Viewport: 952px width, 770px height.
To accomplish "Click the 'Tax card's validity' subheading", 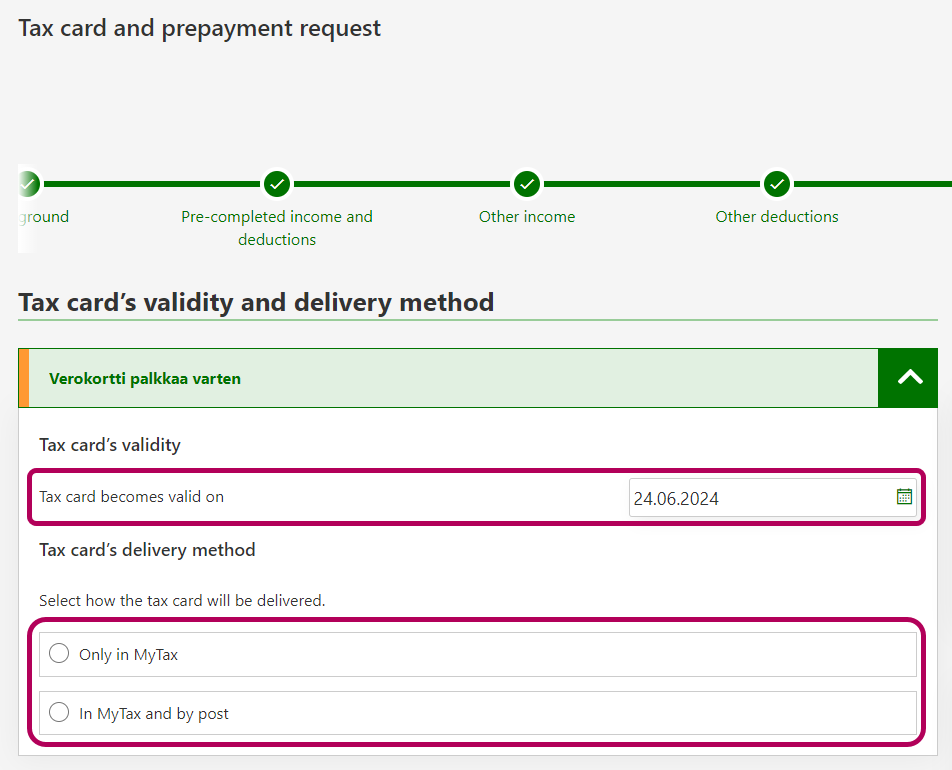I will coord(110,445).
